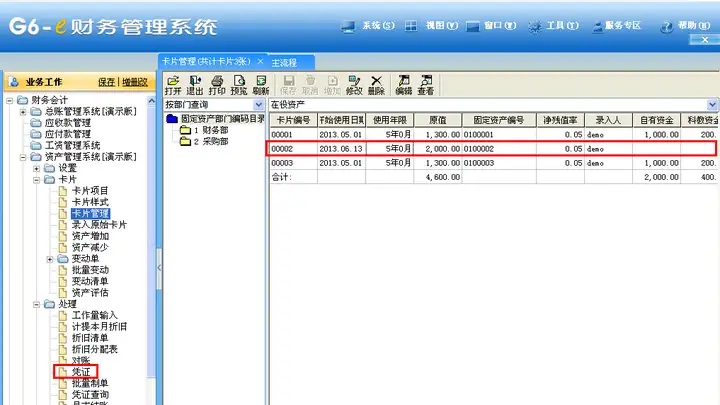This screenshot has width=720, height=405.
Task: Open the 服务专区 menu
Action: tap(616, 26)
